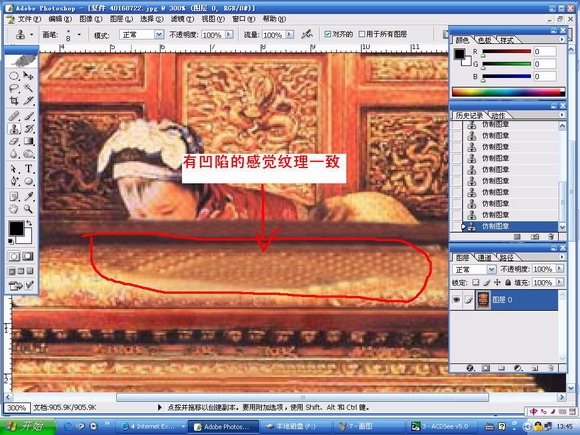Image resolution: width=580 pixels, height=435 pixels.
Task: Open the 模式 blend mode dropdown
Action: click(x=141, y=35)
